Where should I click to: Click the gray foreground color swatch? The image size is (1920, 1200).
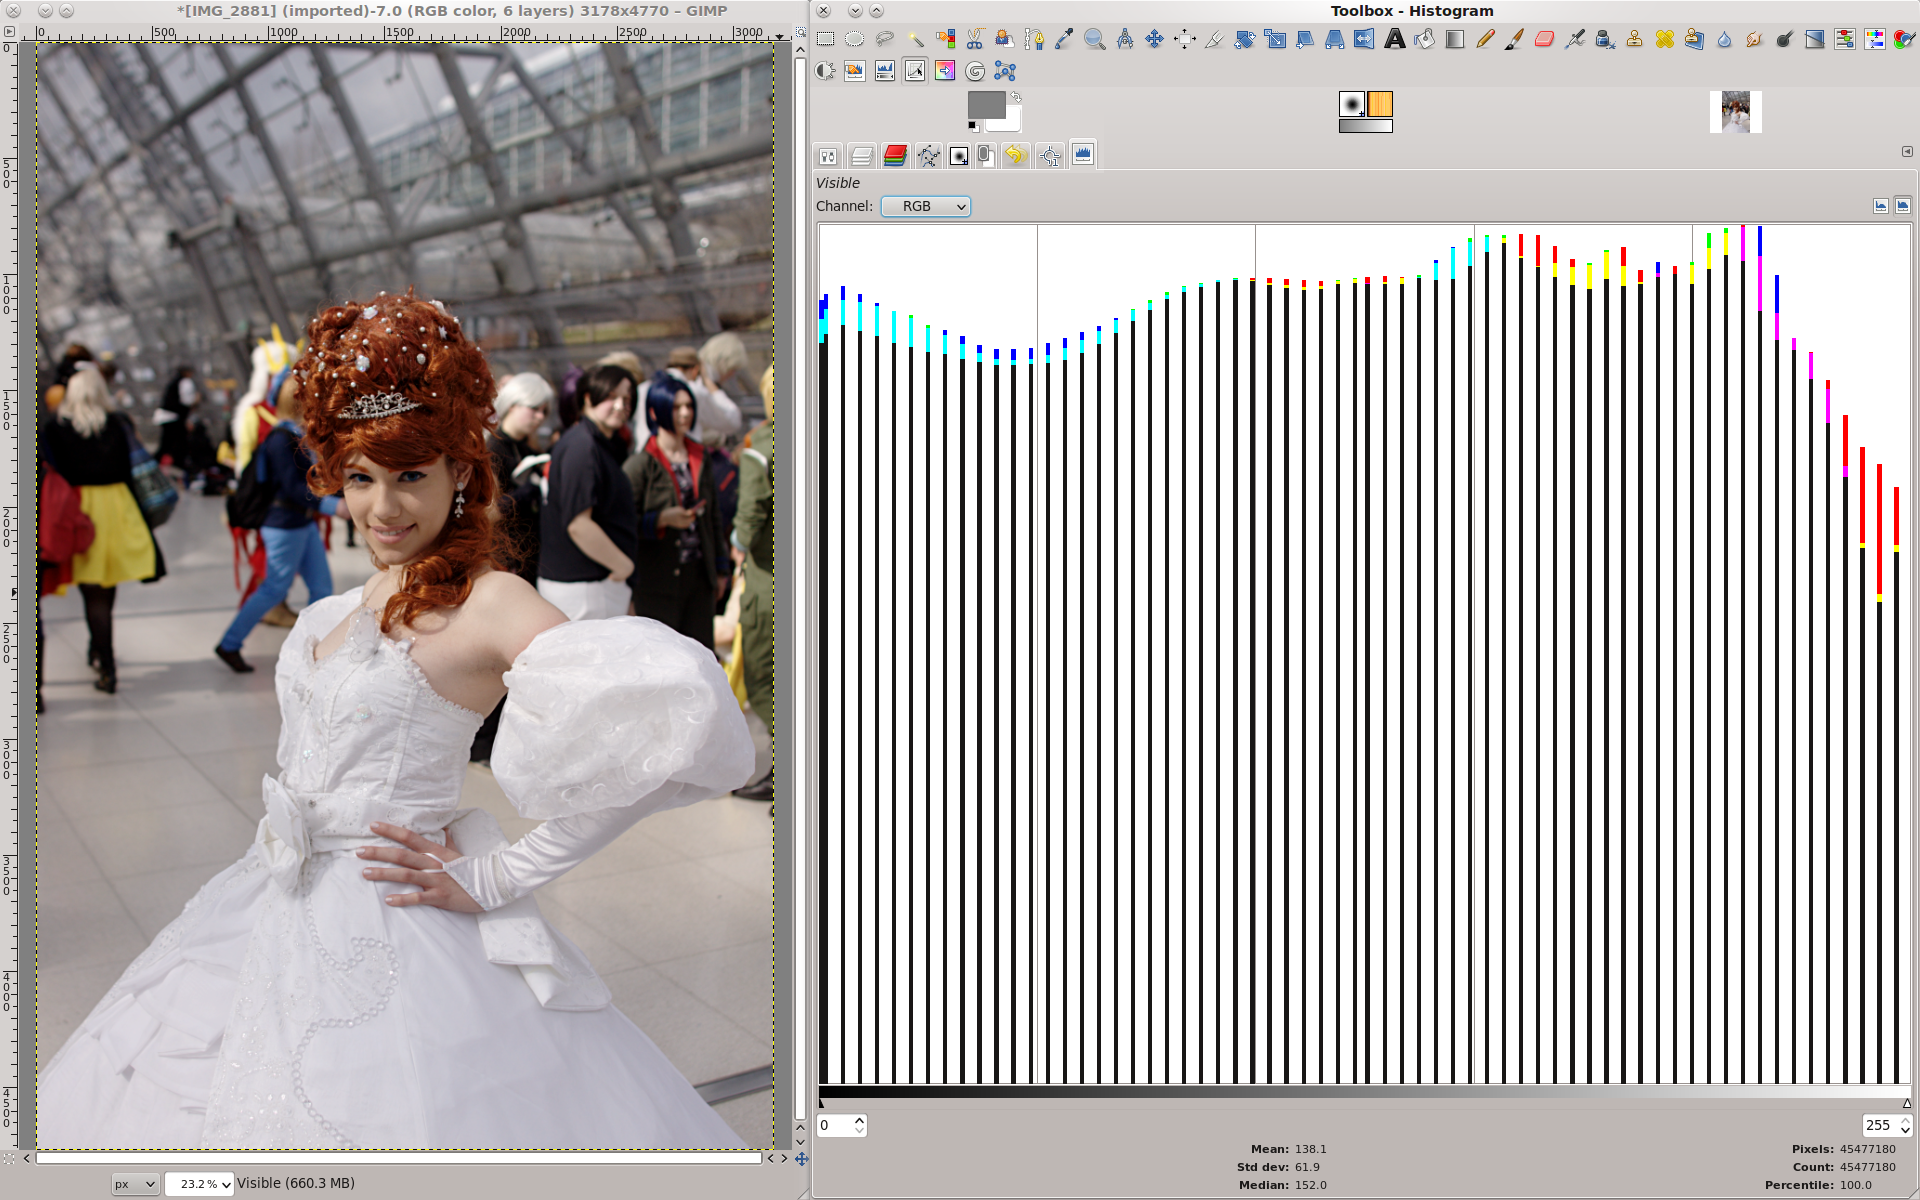click(986, 105)
